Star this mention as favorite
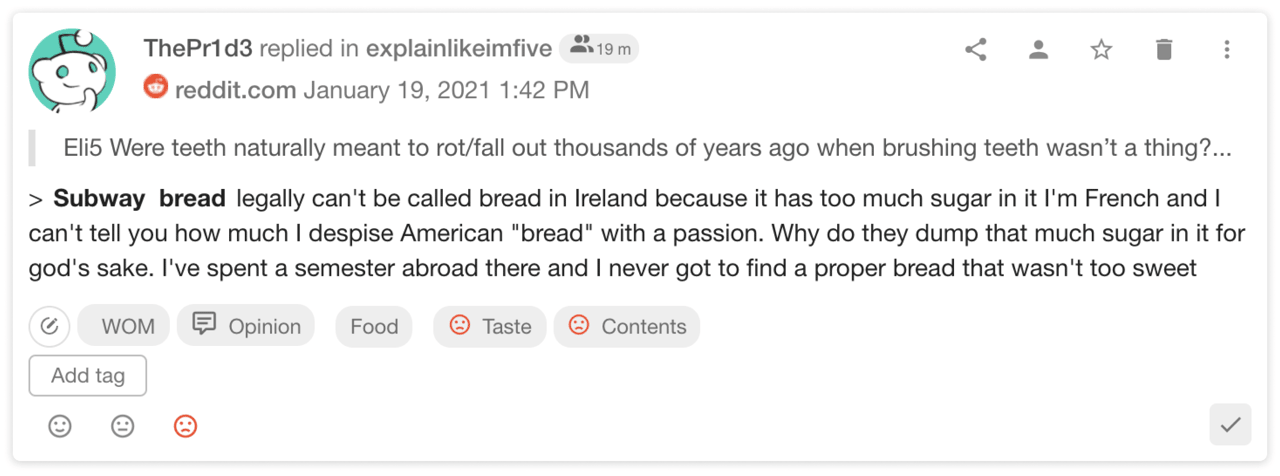 click(x=1101, y=49)
